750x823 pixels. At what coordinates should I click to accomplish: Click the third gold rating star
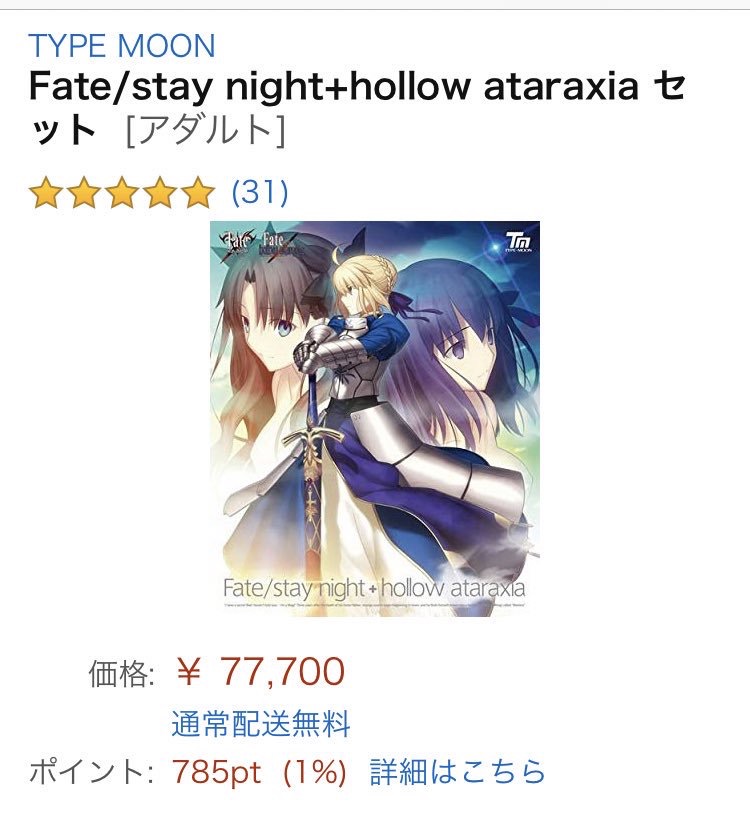tap(122, 193)
